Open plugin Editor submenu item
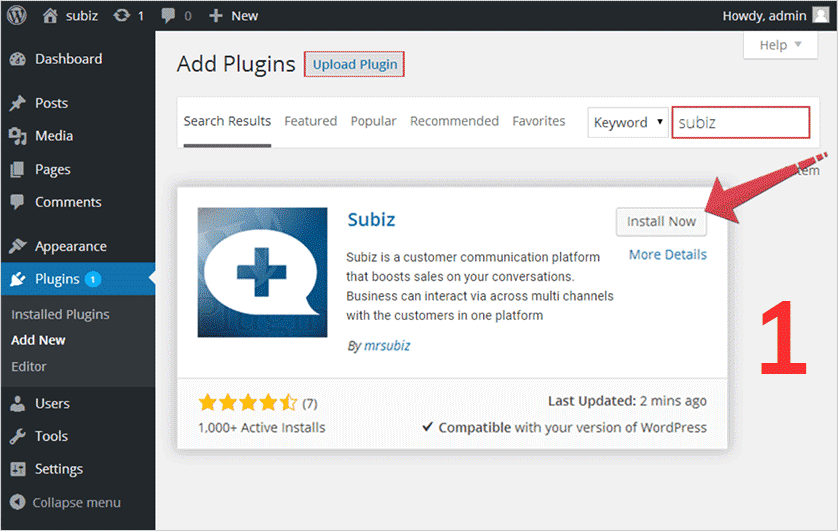Screen dimensions: 838x531 coord(29,366)
